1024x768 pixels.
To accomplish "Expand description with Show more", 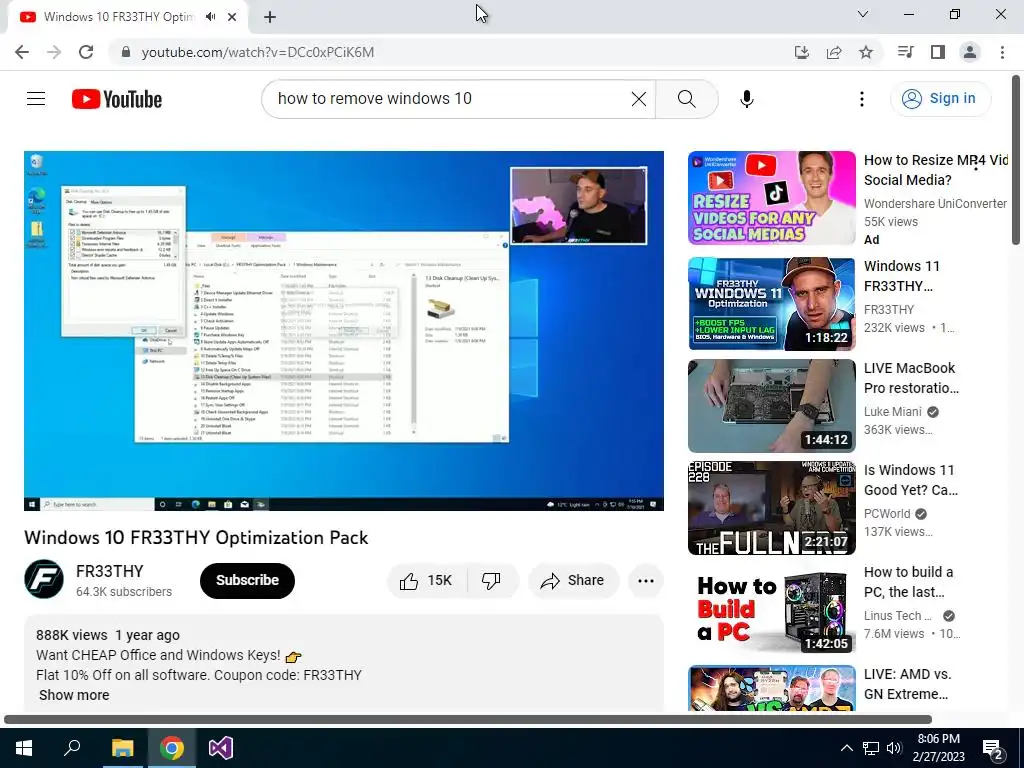I will [74, 695].
